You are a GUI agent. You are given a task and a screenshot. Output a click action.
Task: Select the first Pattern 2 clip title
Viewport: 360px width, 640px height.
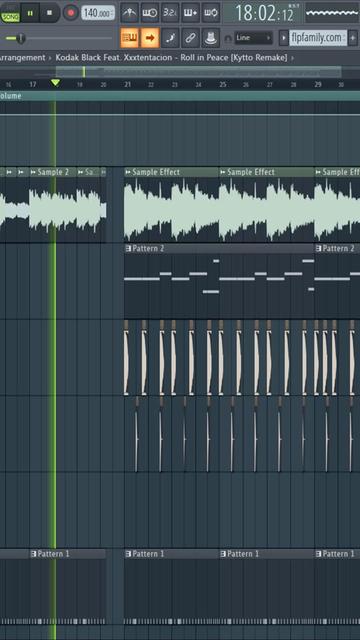(148, 248)
